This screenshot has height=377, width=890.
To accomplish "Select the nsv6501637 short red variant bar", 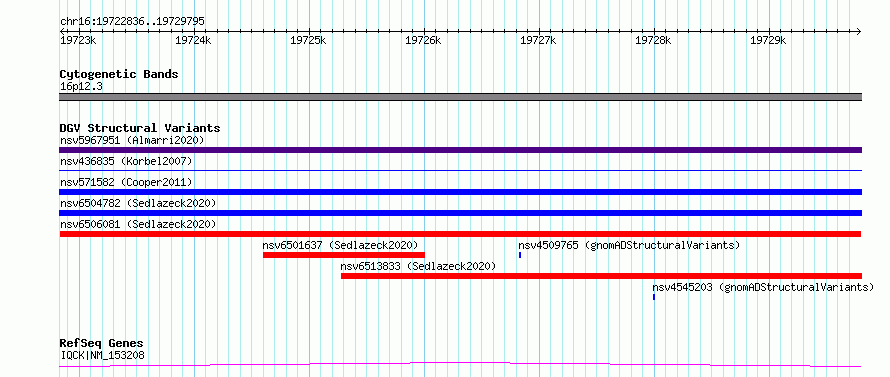I will click(344, 255).
